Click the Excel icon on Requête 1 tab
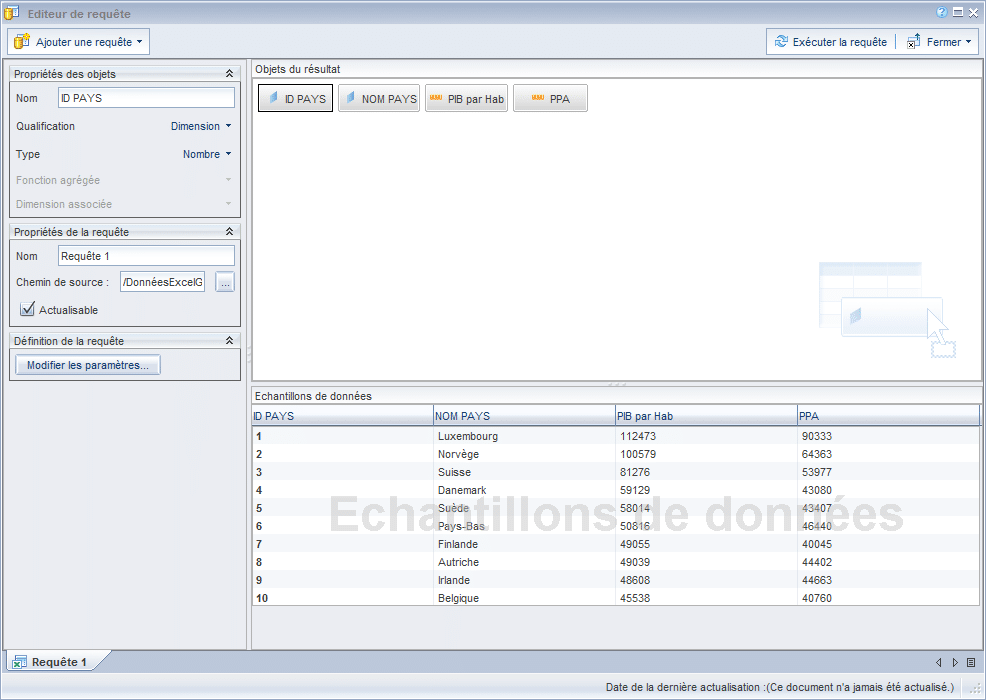This screenshot has width=986, height=700. coord(19,662)
